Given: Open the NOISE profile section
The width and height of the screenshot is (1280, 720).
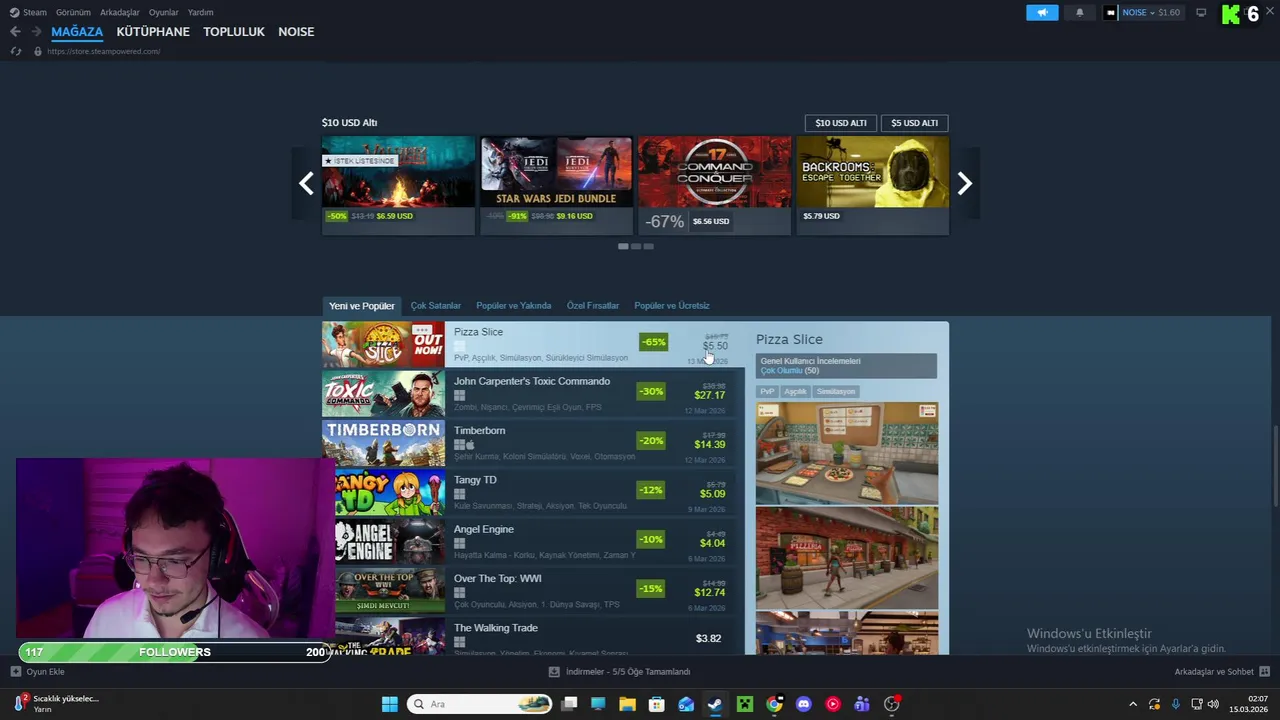Looking at the screenshot, I should click(296, 32).
